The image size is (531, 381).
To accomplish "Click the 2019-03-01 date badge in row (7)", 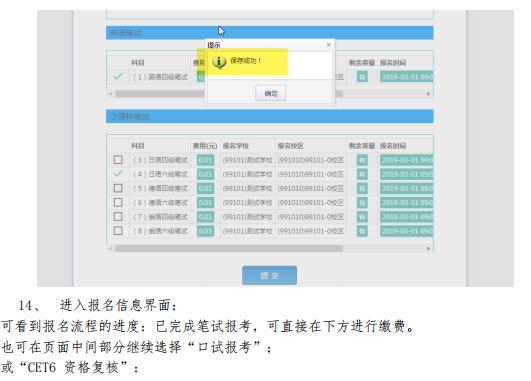I will (406, 217).
